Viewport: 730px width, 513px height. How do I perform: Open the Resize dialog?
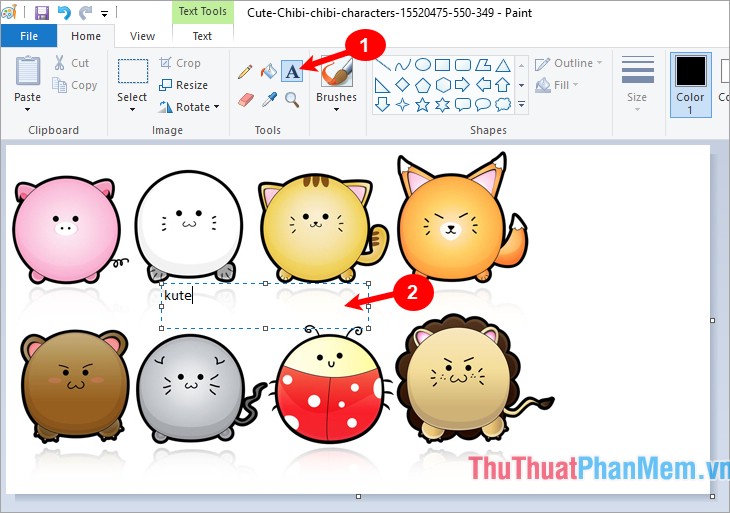pyautogui.click(x=183, y=85)
